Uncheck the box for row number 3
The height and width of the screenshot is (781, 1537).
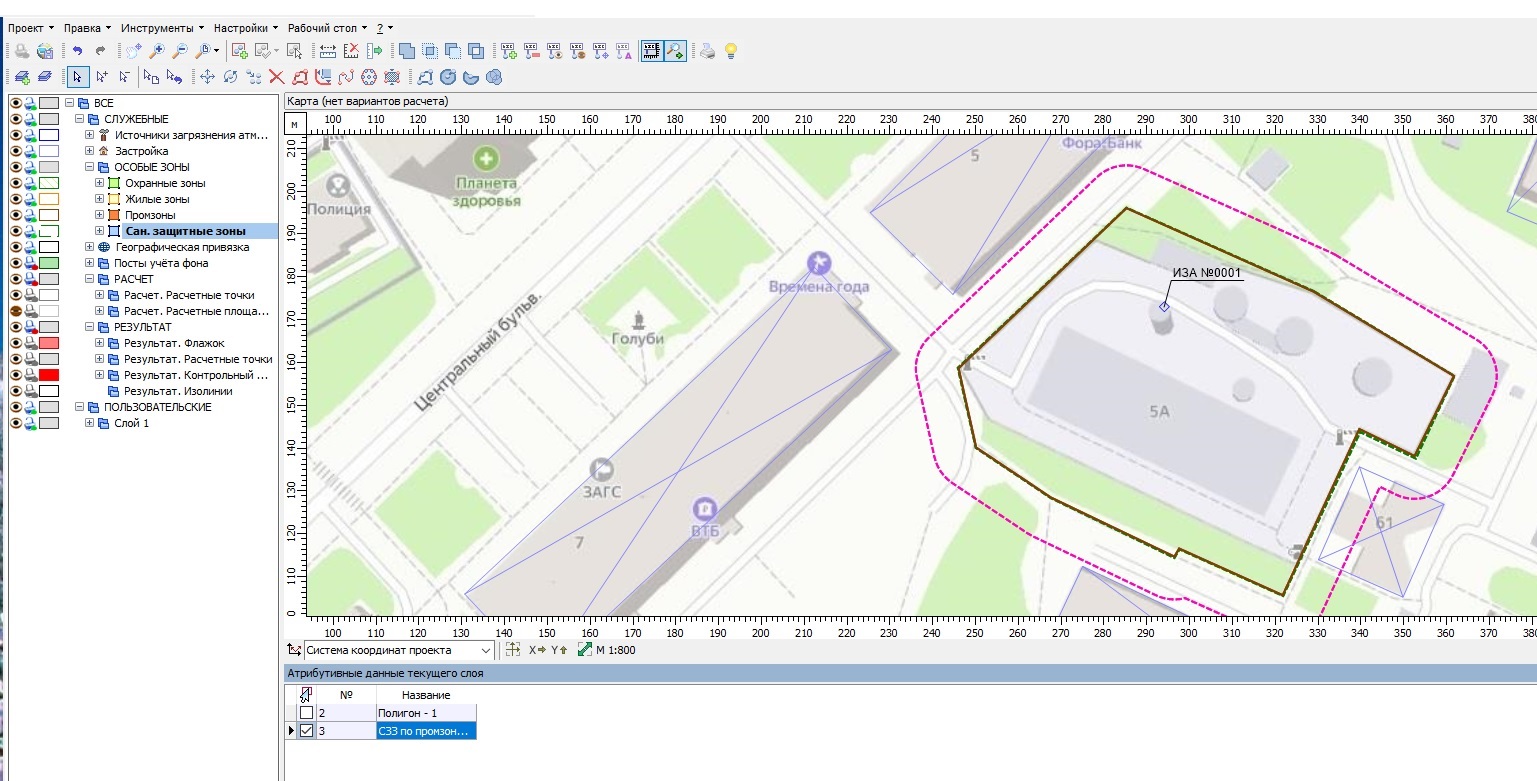coord(306,731)
